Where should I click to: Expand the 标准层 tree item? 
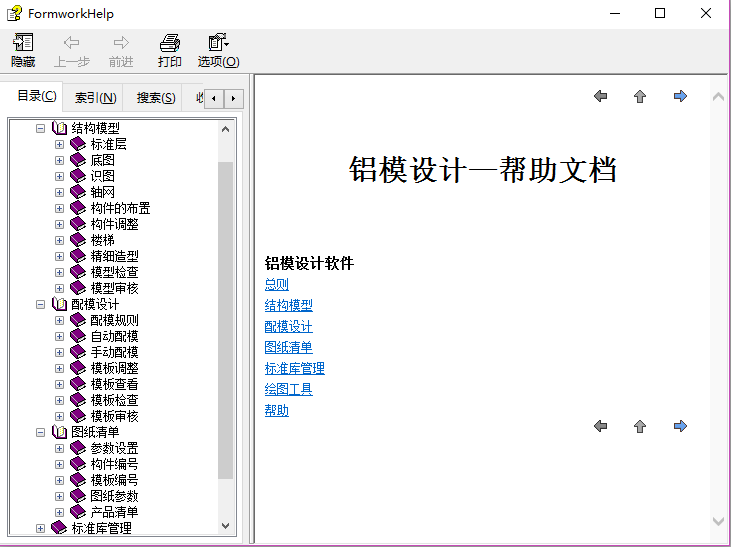click(x=59, y=144)
